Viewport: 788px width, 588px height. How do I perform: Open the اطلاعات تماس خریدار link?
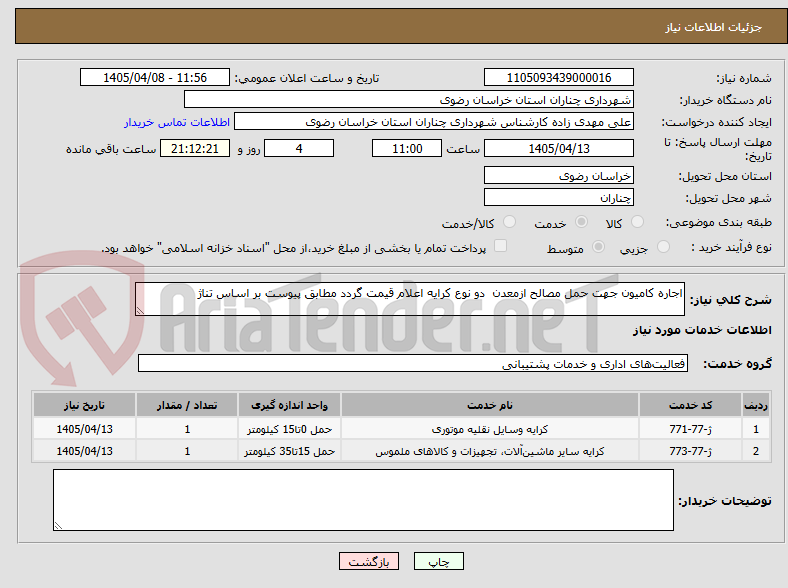pos(177,122)
